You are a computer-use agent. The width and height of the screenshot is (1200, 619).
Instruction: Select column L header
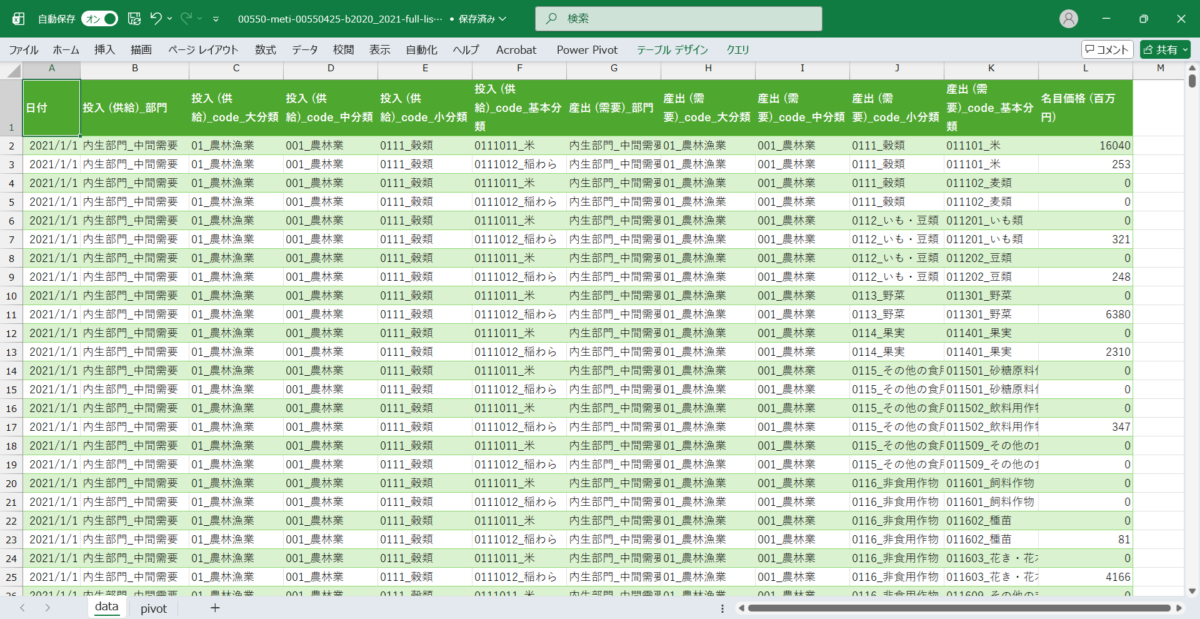pos(1085,68)
